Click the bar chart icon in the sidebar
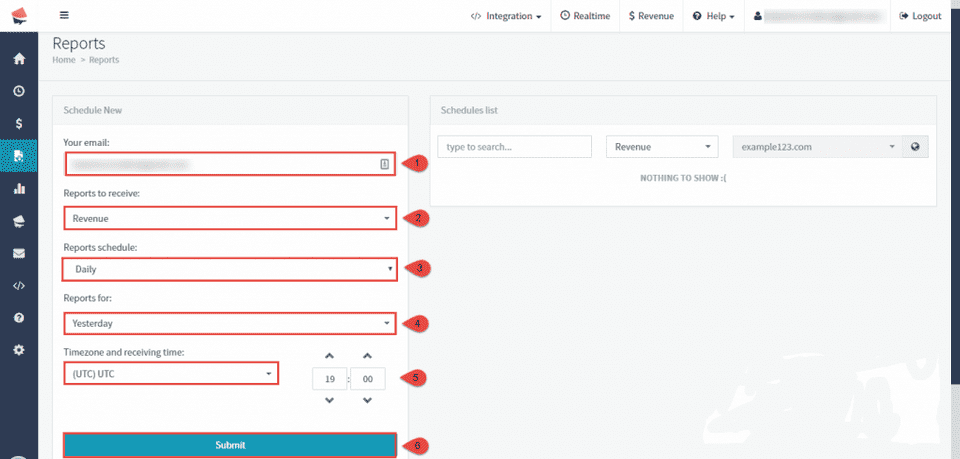 pyautogui.click(x=18, y=188)
